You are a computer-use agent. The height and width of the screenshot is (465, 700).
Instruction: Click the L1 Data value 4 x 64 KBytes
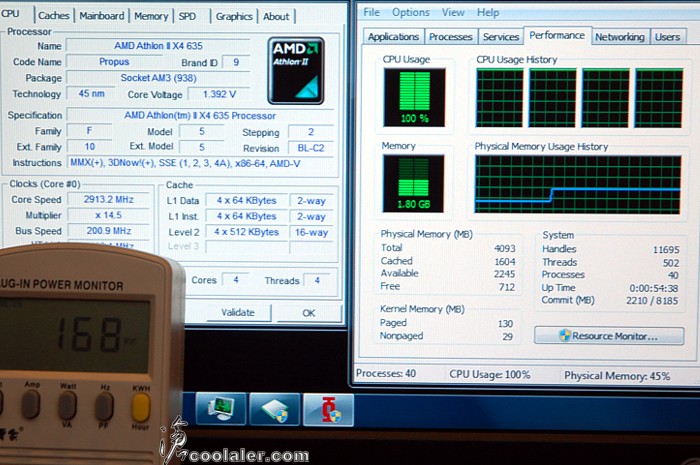click(x=246, y=200)
